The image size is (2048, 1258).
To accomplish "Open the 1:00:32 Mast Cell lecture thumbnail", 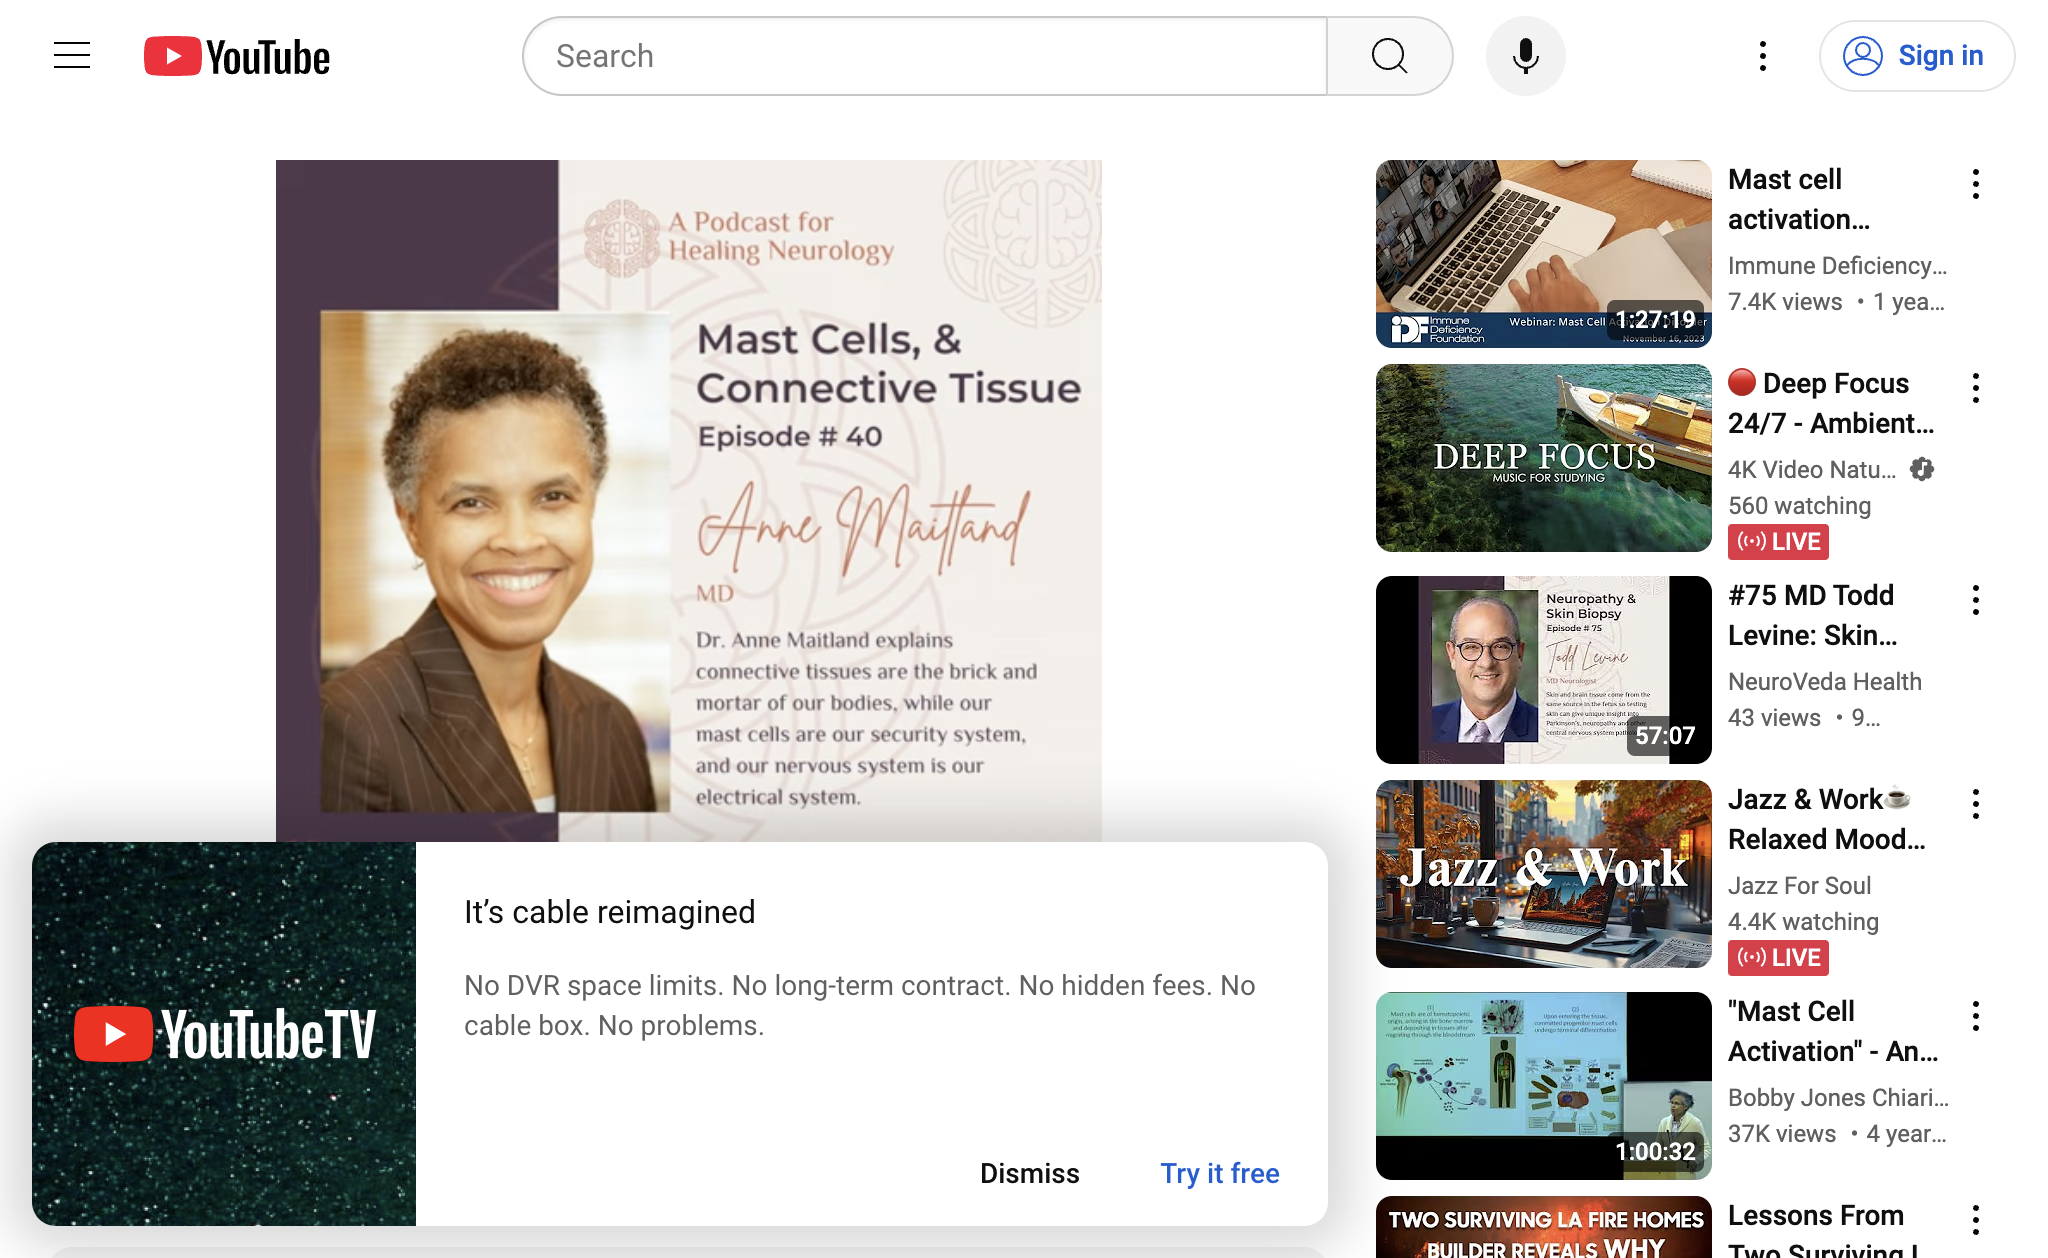I will [x=1544, y=1086].
